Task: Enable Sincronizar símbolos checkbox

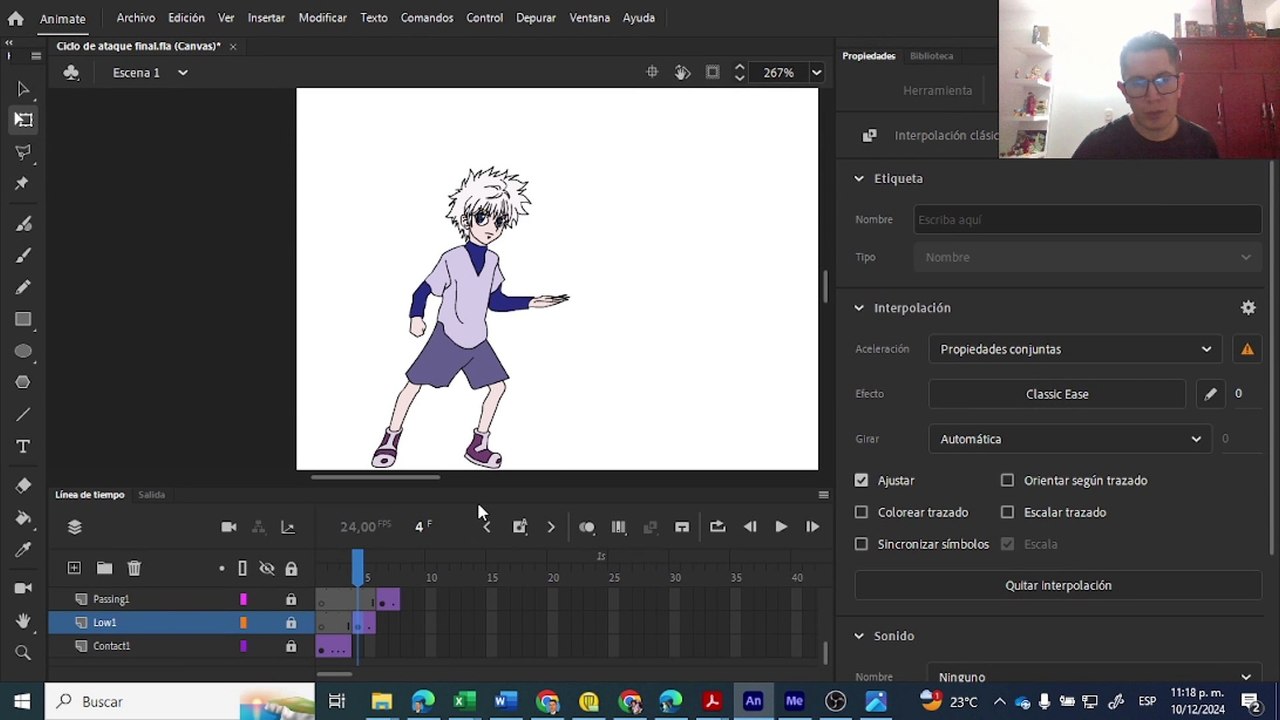Action: coord(861,544)
